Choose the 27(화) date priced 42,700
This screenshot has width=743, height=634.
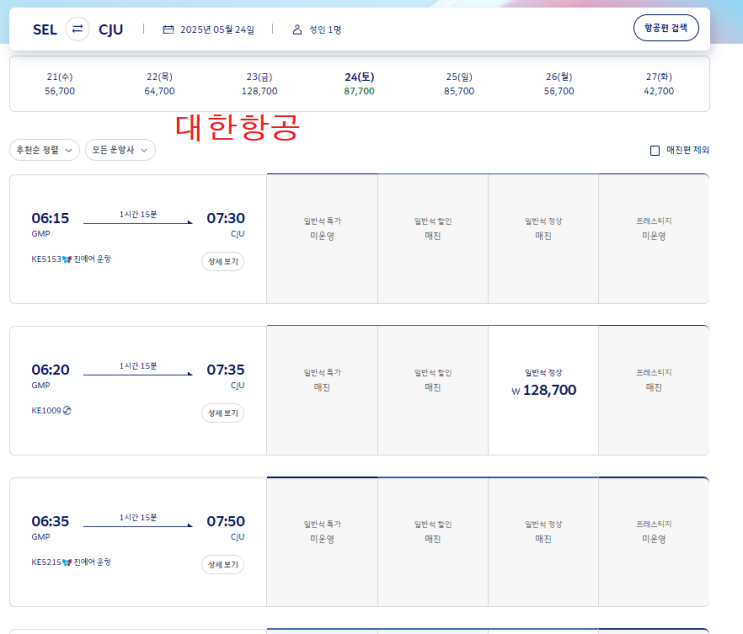(x=659, y=83)
